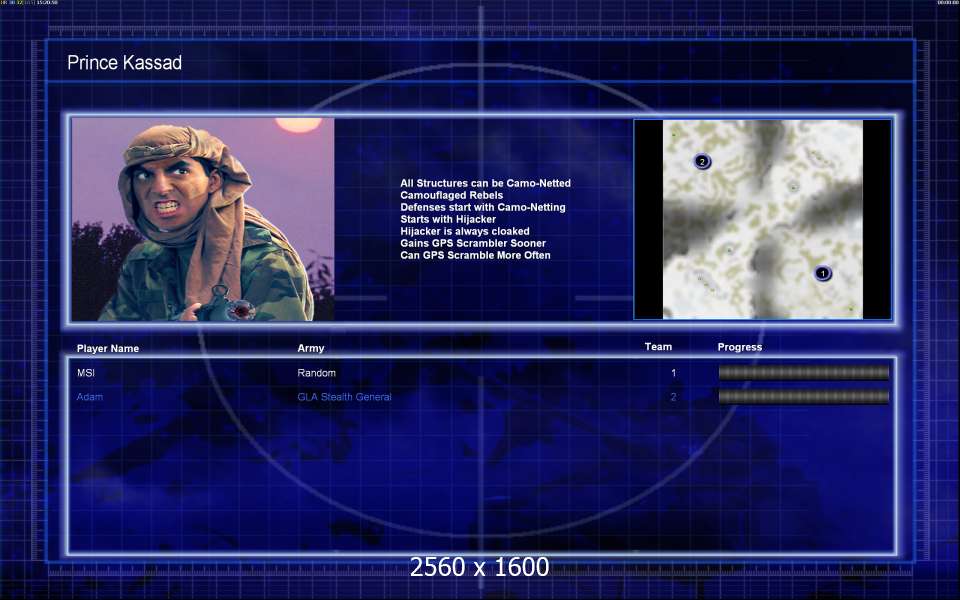Click Adam's loading progress bar
Image resolution: width=960 pixels, height=600 pixels.
click(803, 397)
